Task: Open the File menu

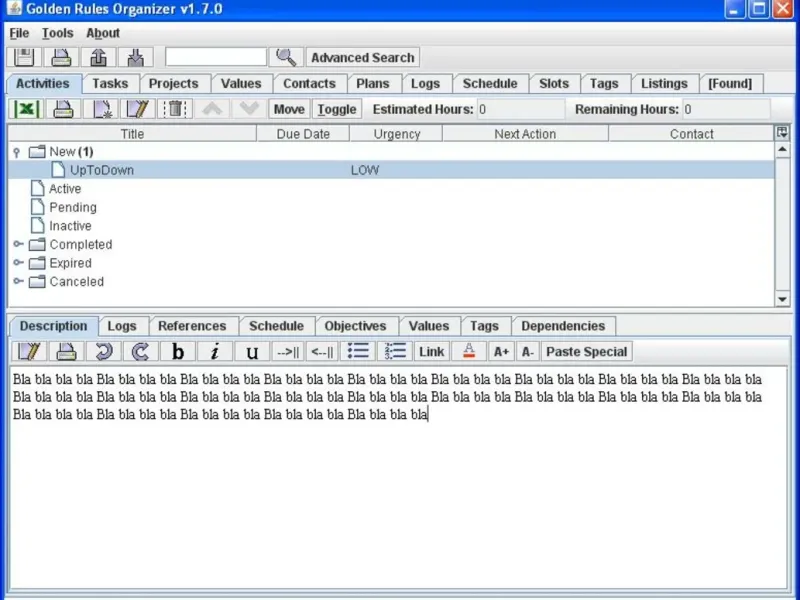Action: point(19,33)
